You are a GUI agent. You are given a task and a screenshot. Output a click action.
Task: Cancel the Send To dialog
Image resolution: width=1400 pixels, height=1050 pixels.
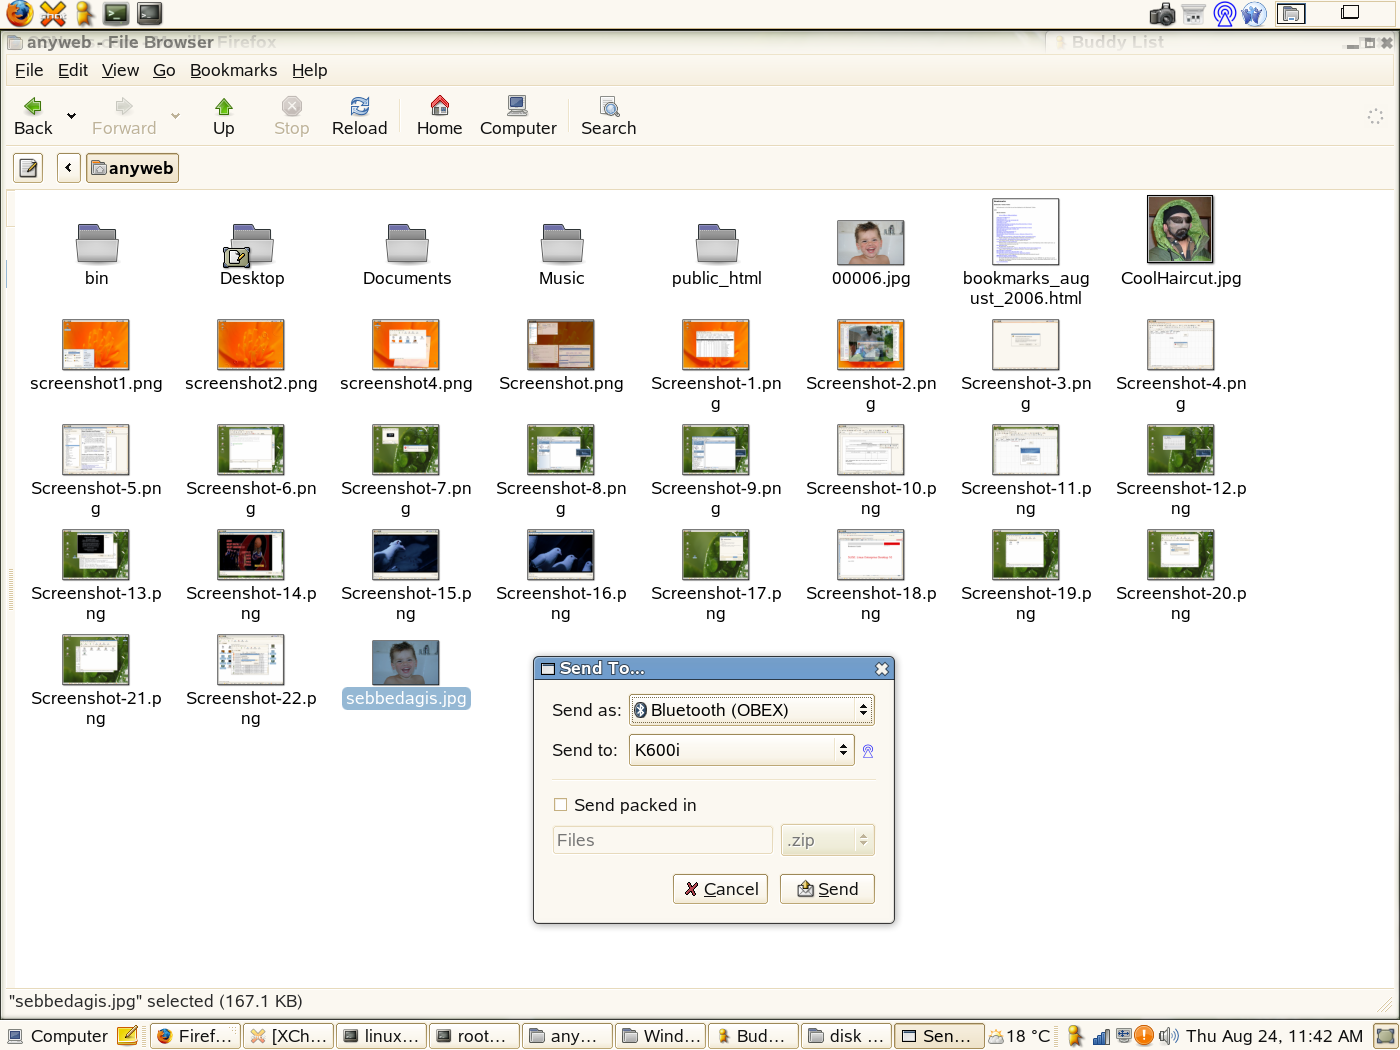click(x=720, y=888)
